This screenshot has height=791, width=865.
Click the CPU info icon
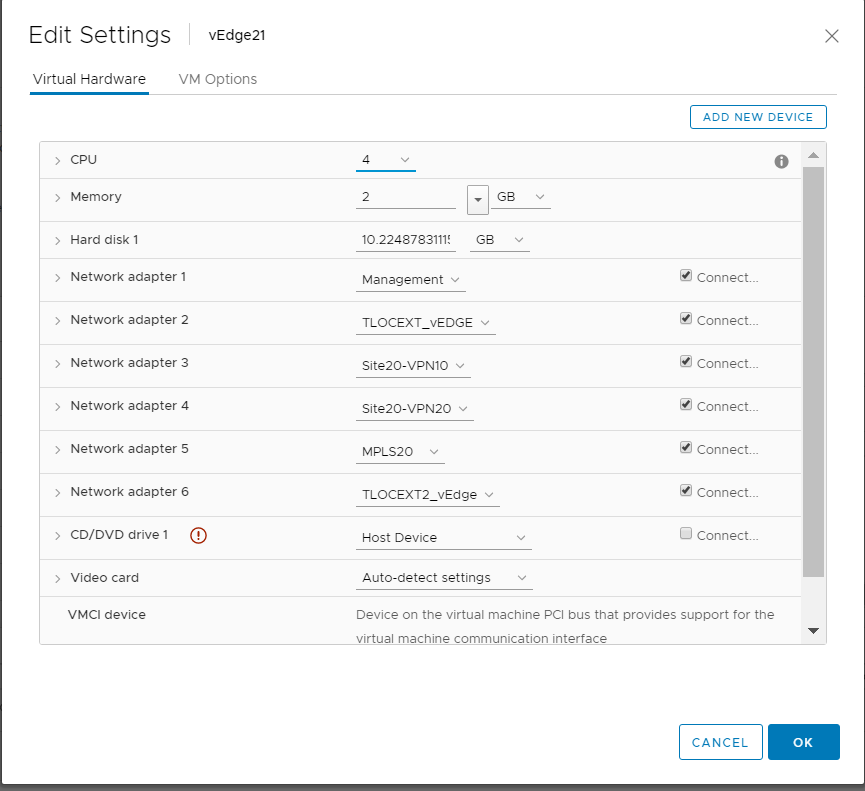coord(781,162)
